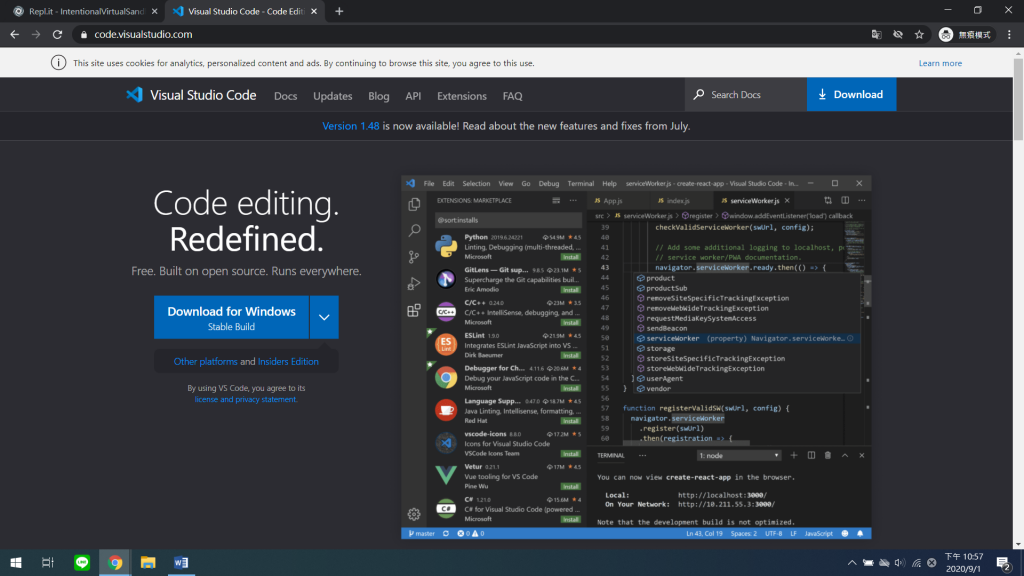Click the Extensions icon in activity bar
The image size is (1024, 576).
(414, 310)
